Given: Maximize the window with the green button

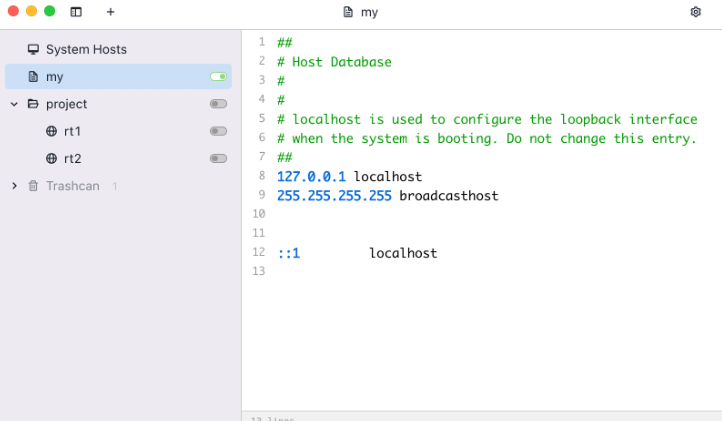Looking at the screenshot, I should pos(49,11).
